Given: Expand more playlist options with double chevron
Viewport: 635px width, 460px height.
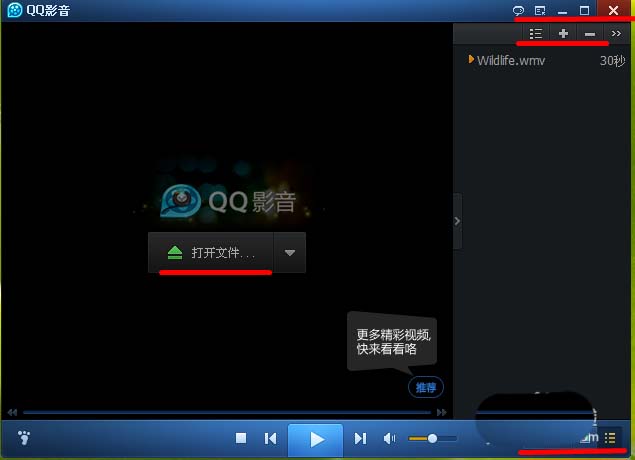Looking at the screenshot, I should [616, 34].
